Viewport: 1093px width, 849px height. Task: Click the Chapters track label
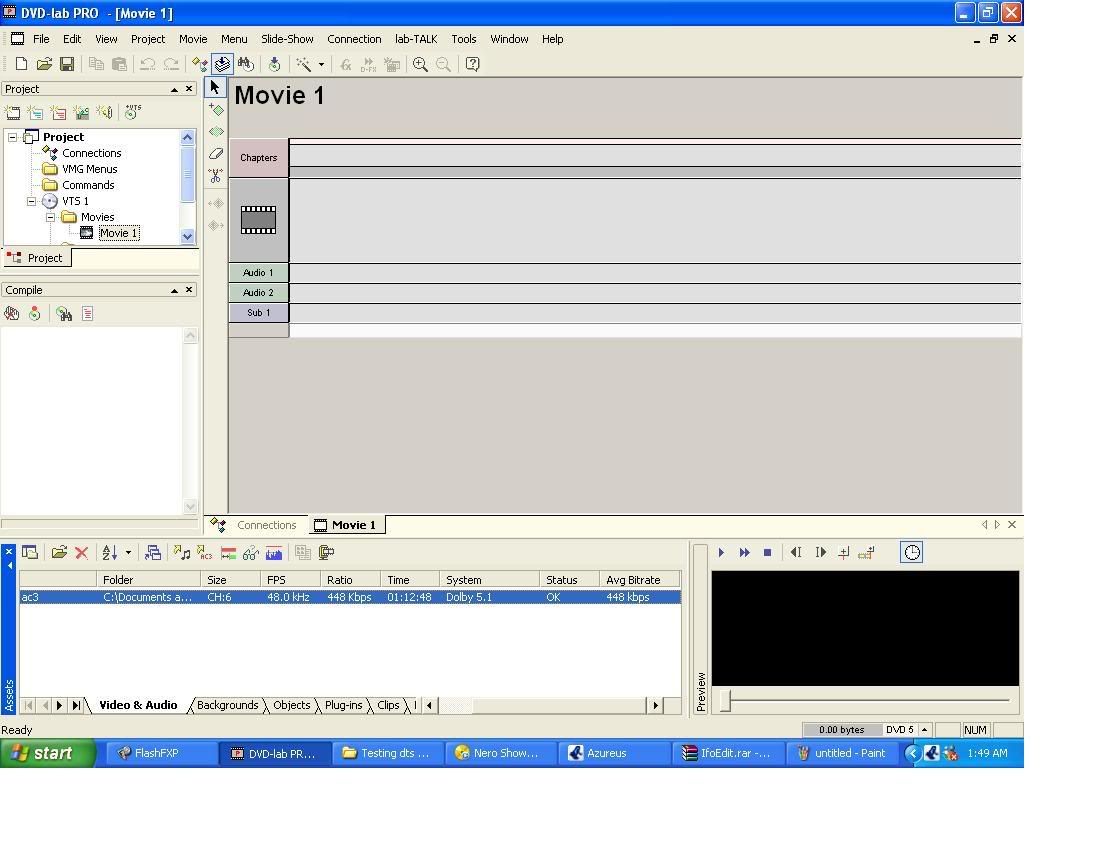259,158
